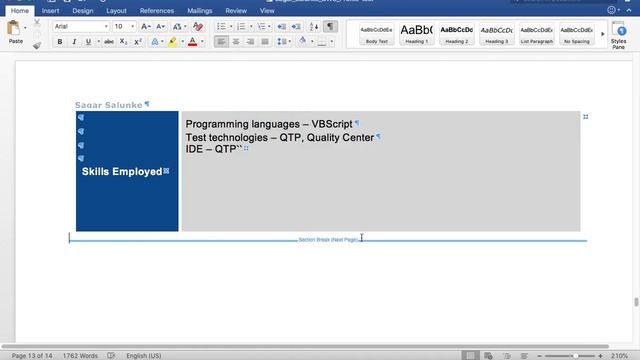Open font color dropdown arrow

coord(202,42)
